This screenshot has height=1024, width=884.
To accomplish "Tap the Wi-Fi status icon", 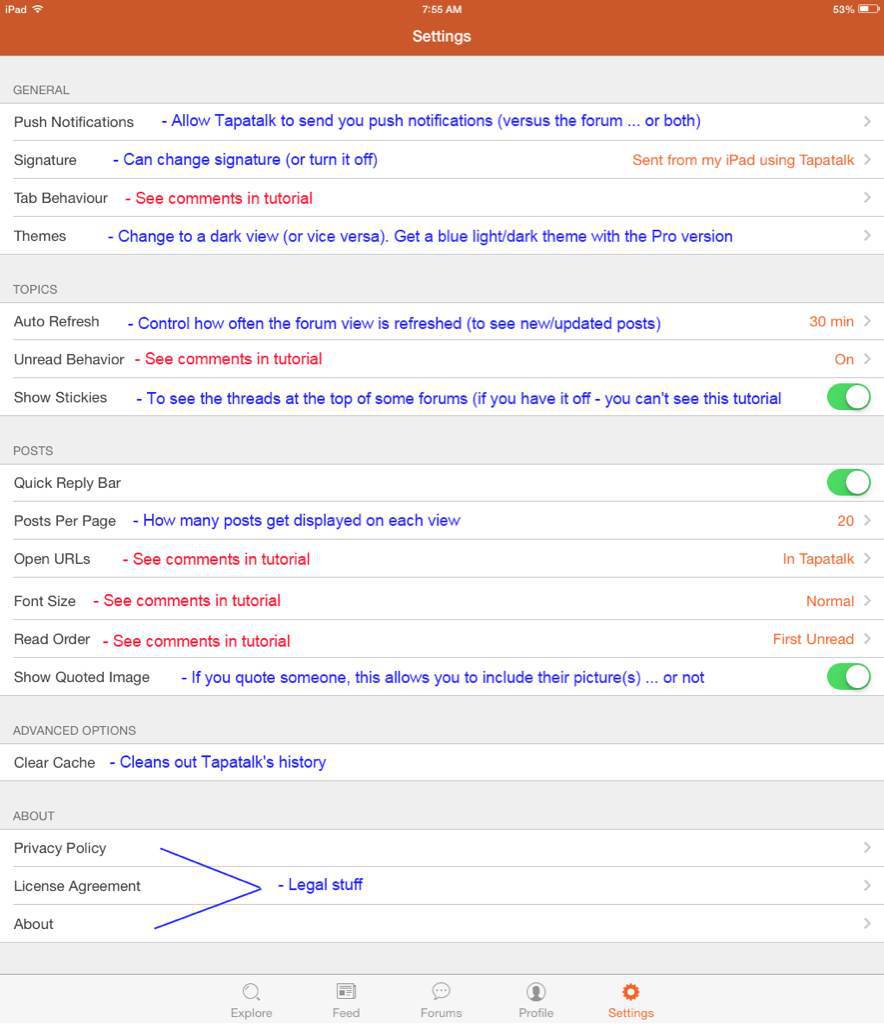I will (37, 9).
